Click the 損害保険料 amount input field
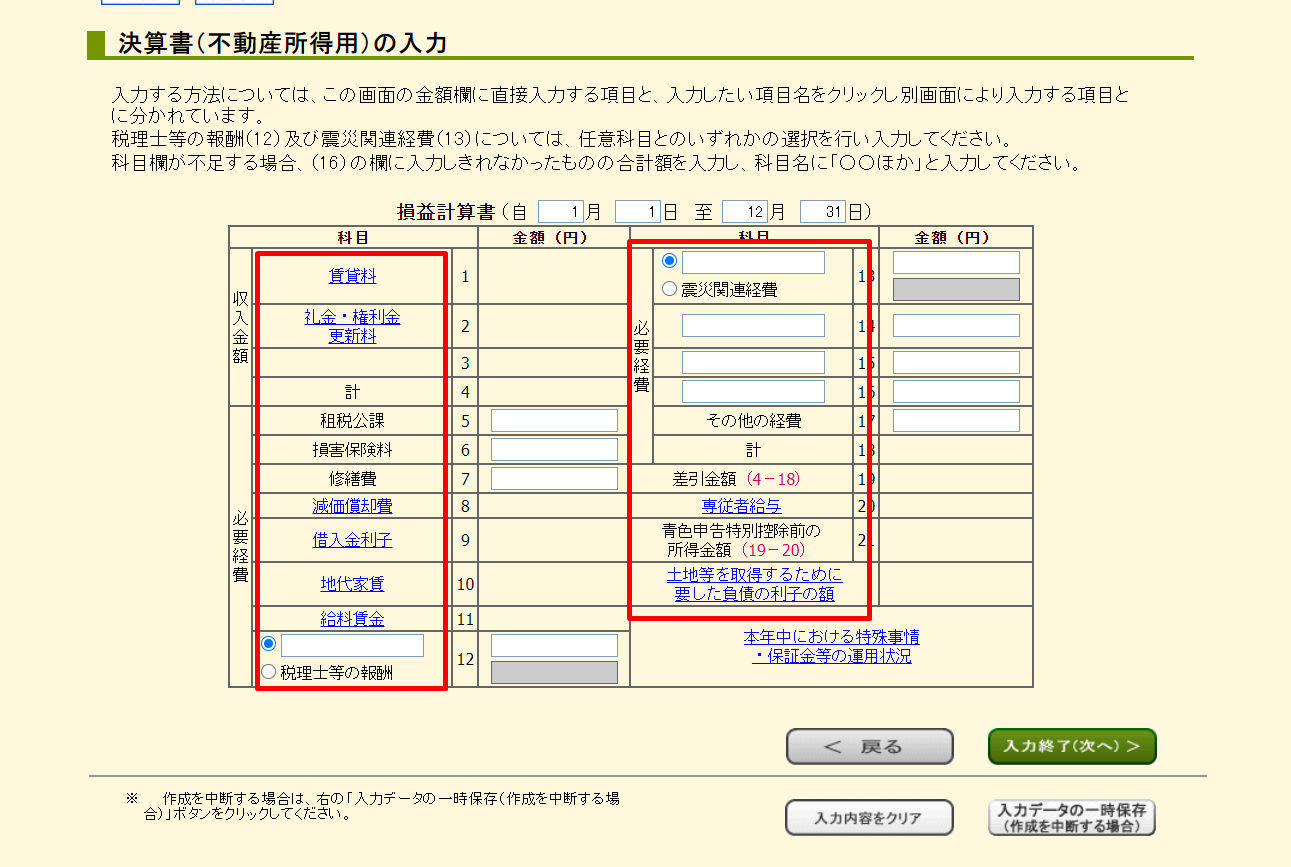 pyautogui.click(x=554, y=450)
